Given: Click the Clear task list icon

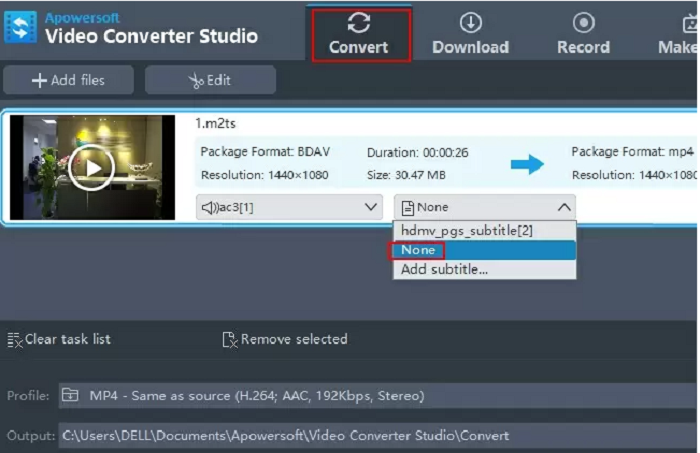Looking at the screenshot, I should (x=15, y=340).
